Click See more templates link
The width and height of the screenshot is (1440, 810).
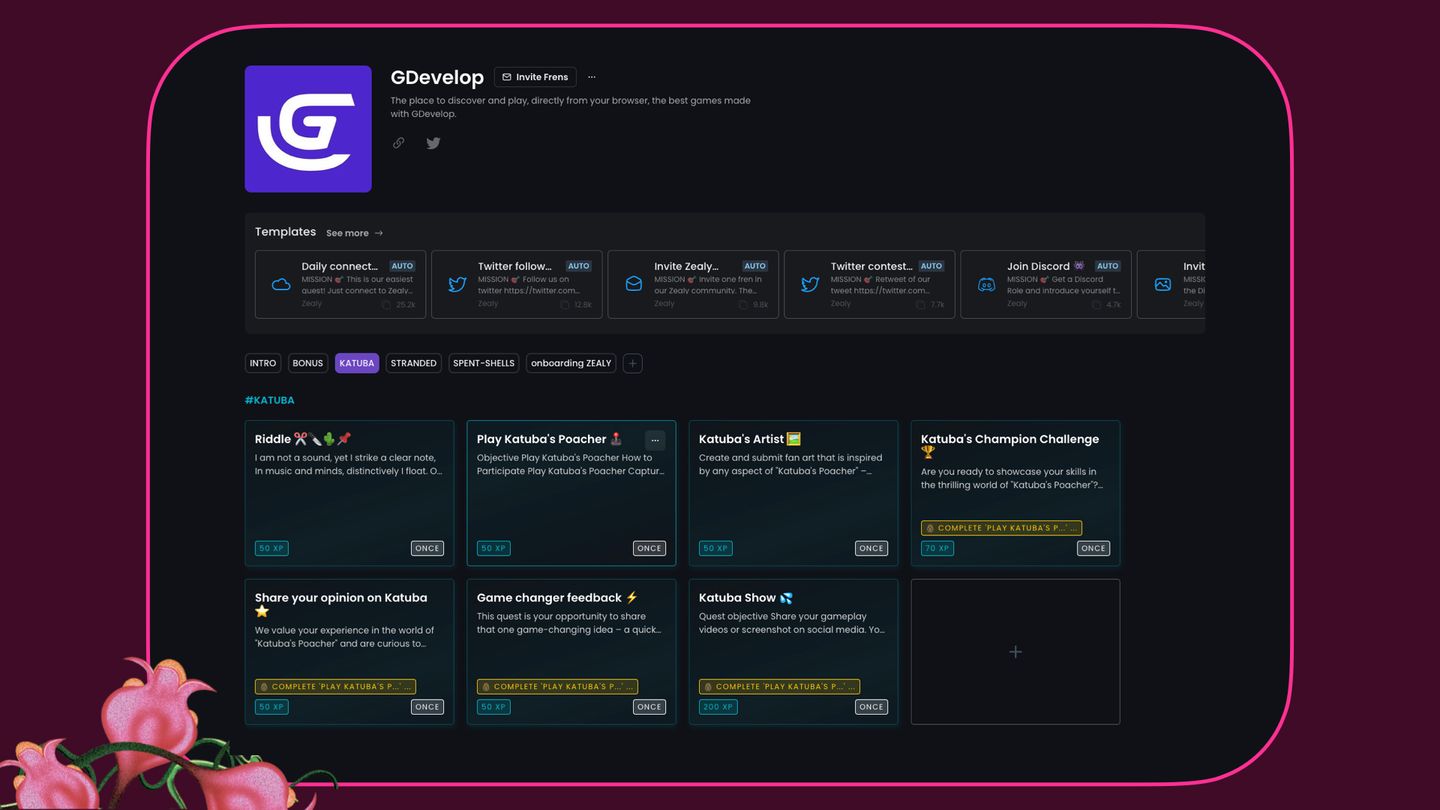[x=347, y=233]
